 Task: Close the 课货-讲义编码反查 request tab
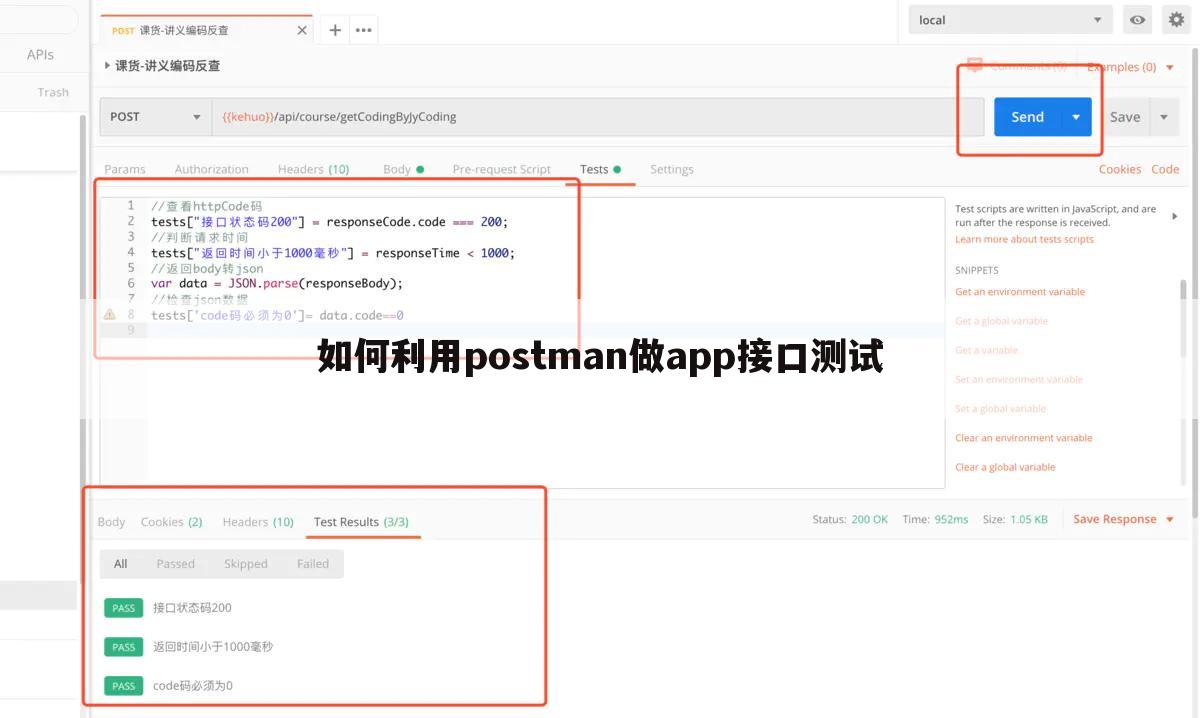coord(302,31)
